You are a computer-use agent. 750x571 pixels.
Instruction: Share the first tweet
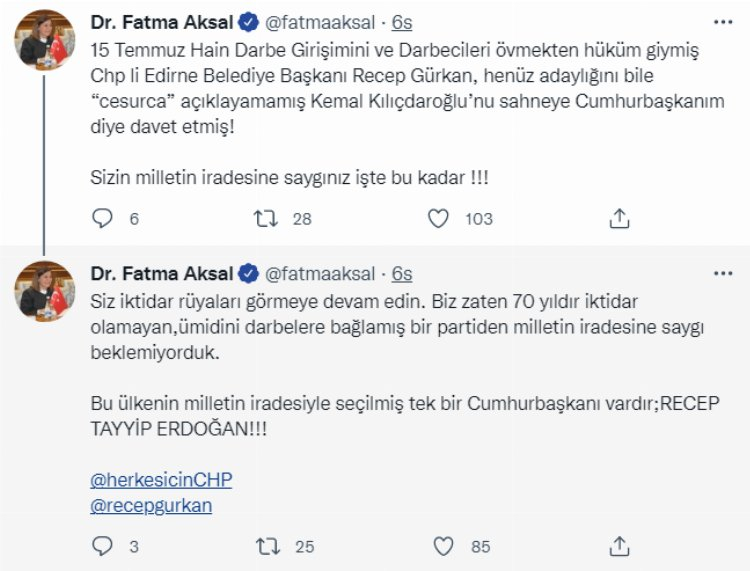(619, 218)
